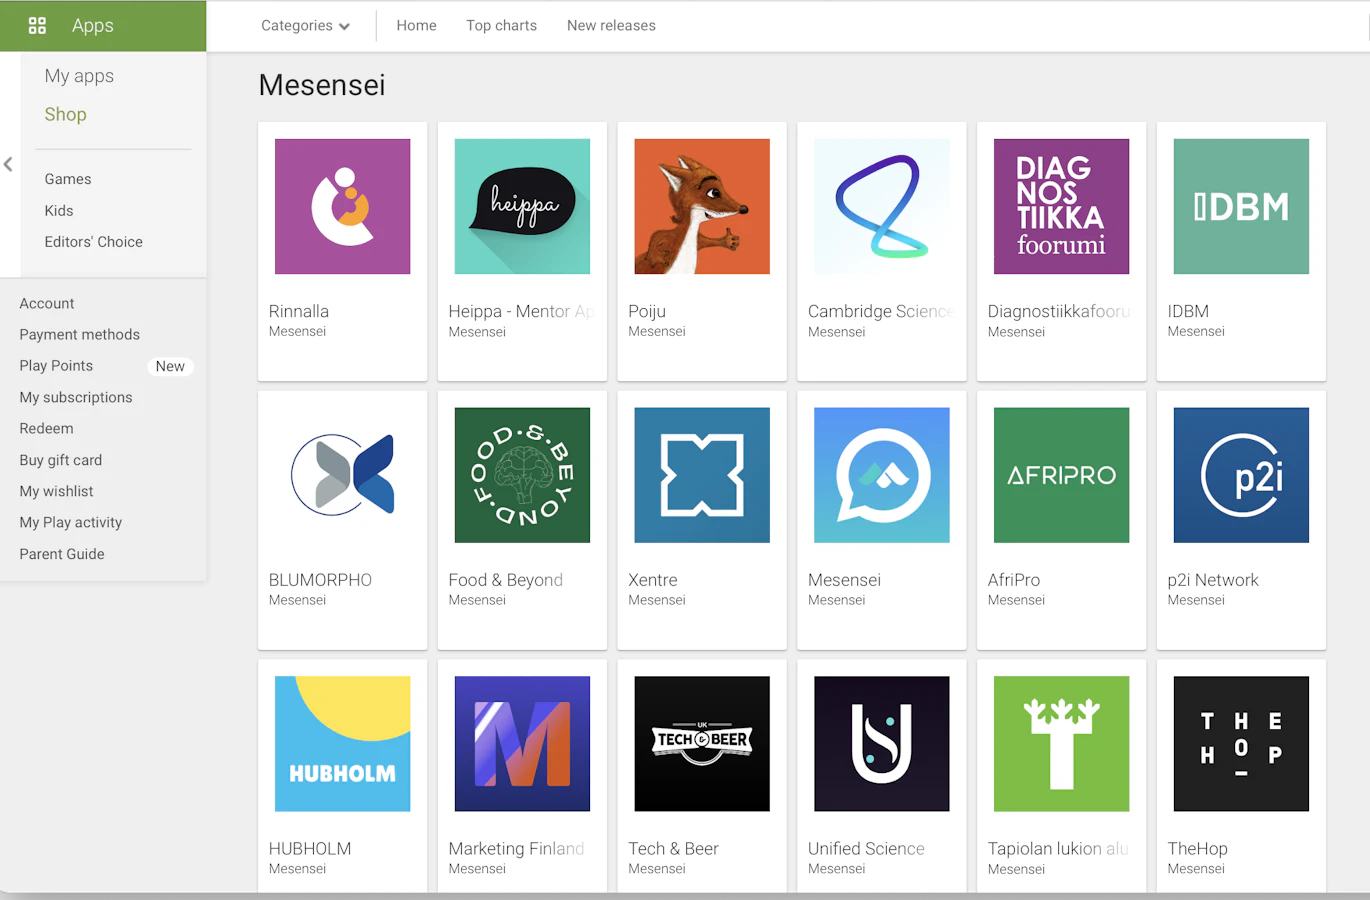This screenshot has width=1370, height=900.
Task: Open the HUBHOLM app icon
Action: coord(342,744)
